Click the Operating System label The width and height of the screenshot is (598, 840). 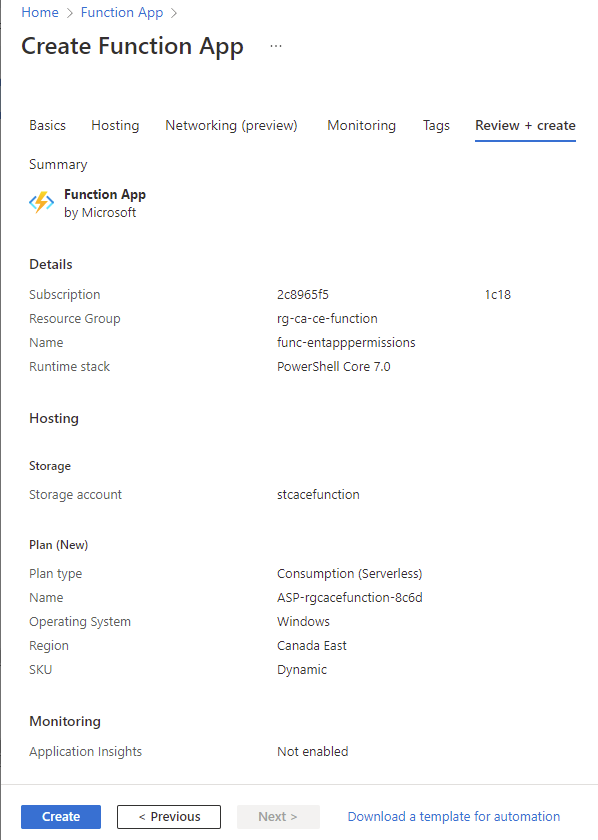click(x=80, y=621)
